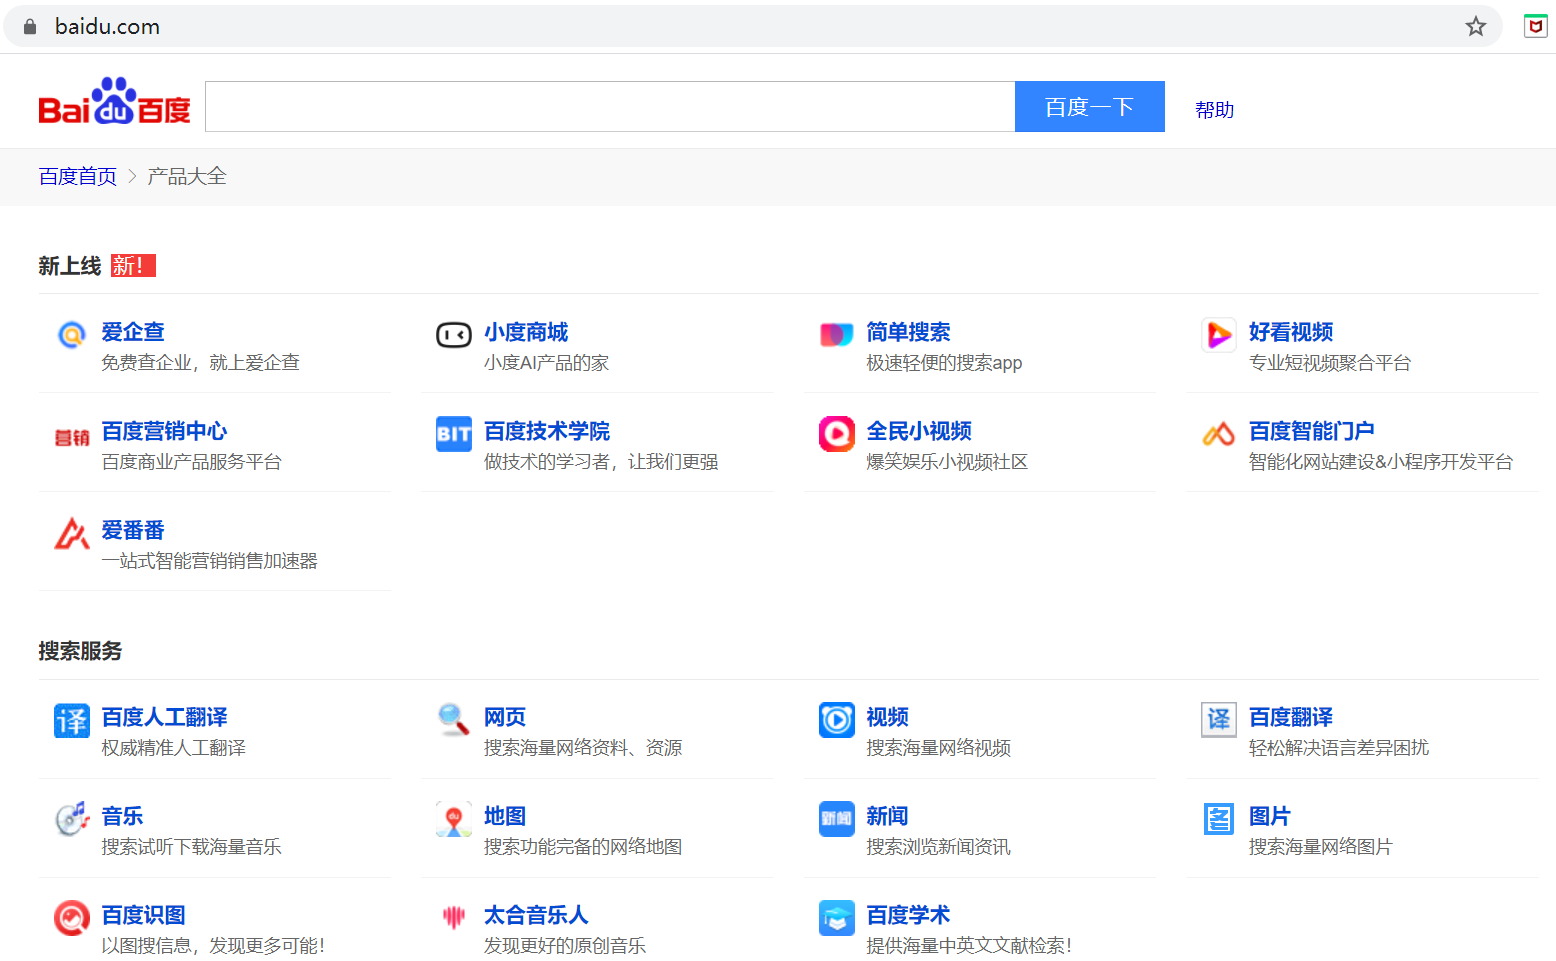Click the 好看视频 play icon

coord(1219,334)
